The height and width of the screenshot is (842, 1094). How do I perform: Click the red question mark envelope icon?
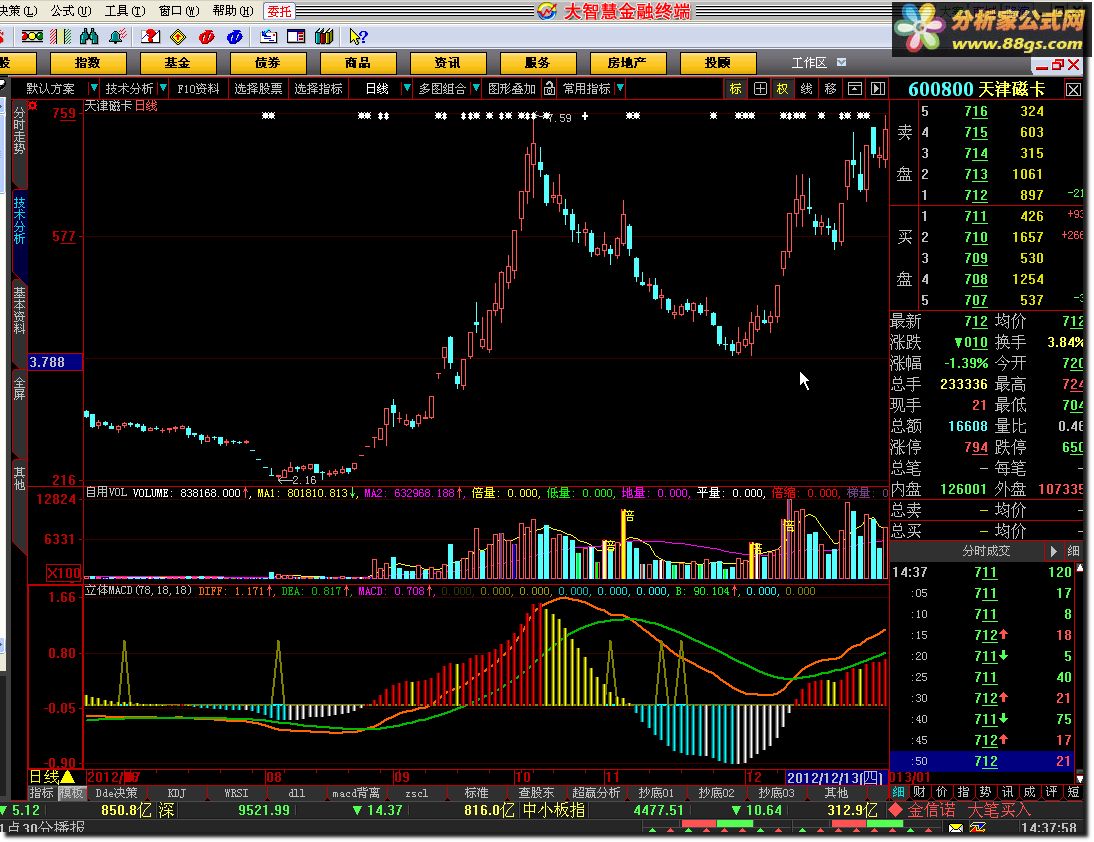point(150,36)
